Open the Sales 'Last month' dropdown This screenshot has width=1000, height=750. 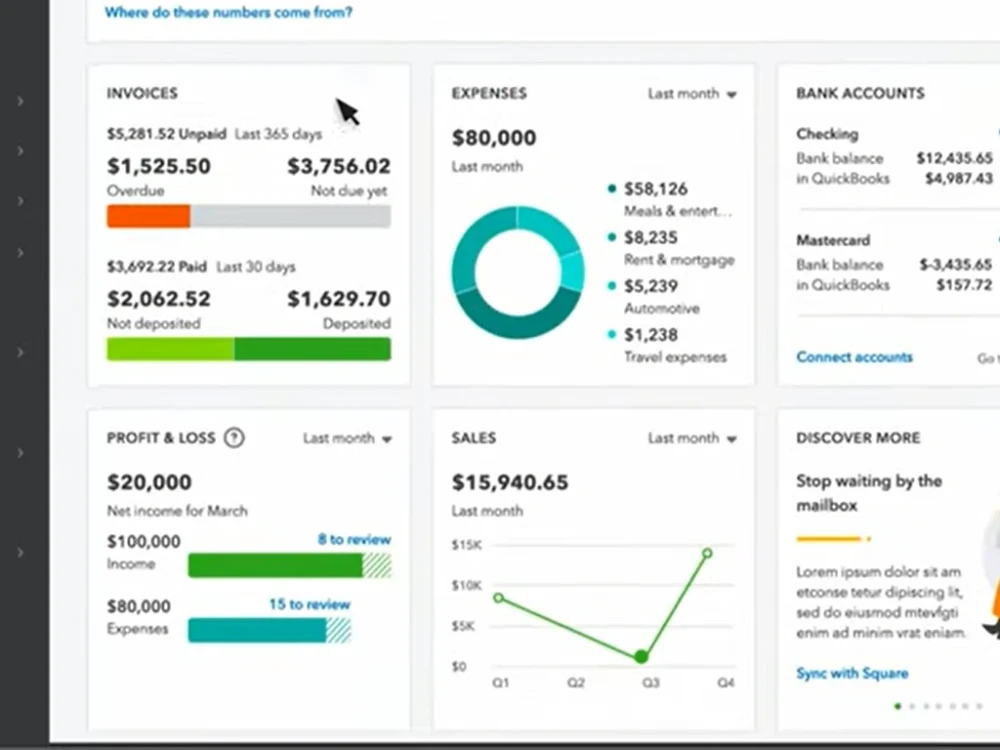pyautogui.click(x=692, y=438)
